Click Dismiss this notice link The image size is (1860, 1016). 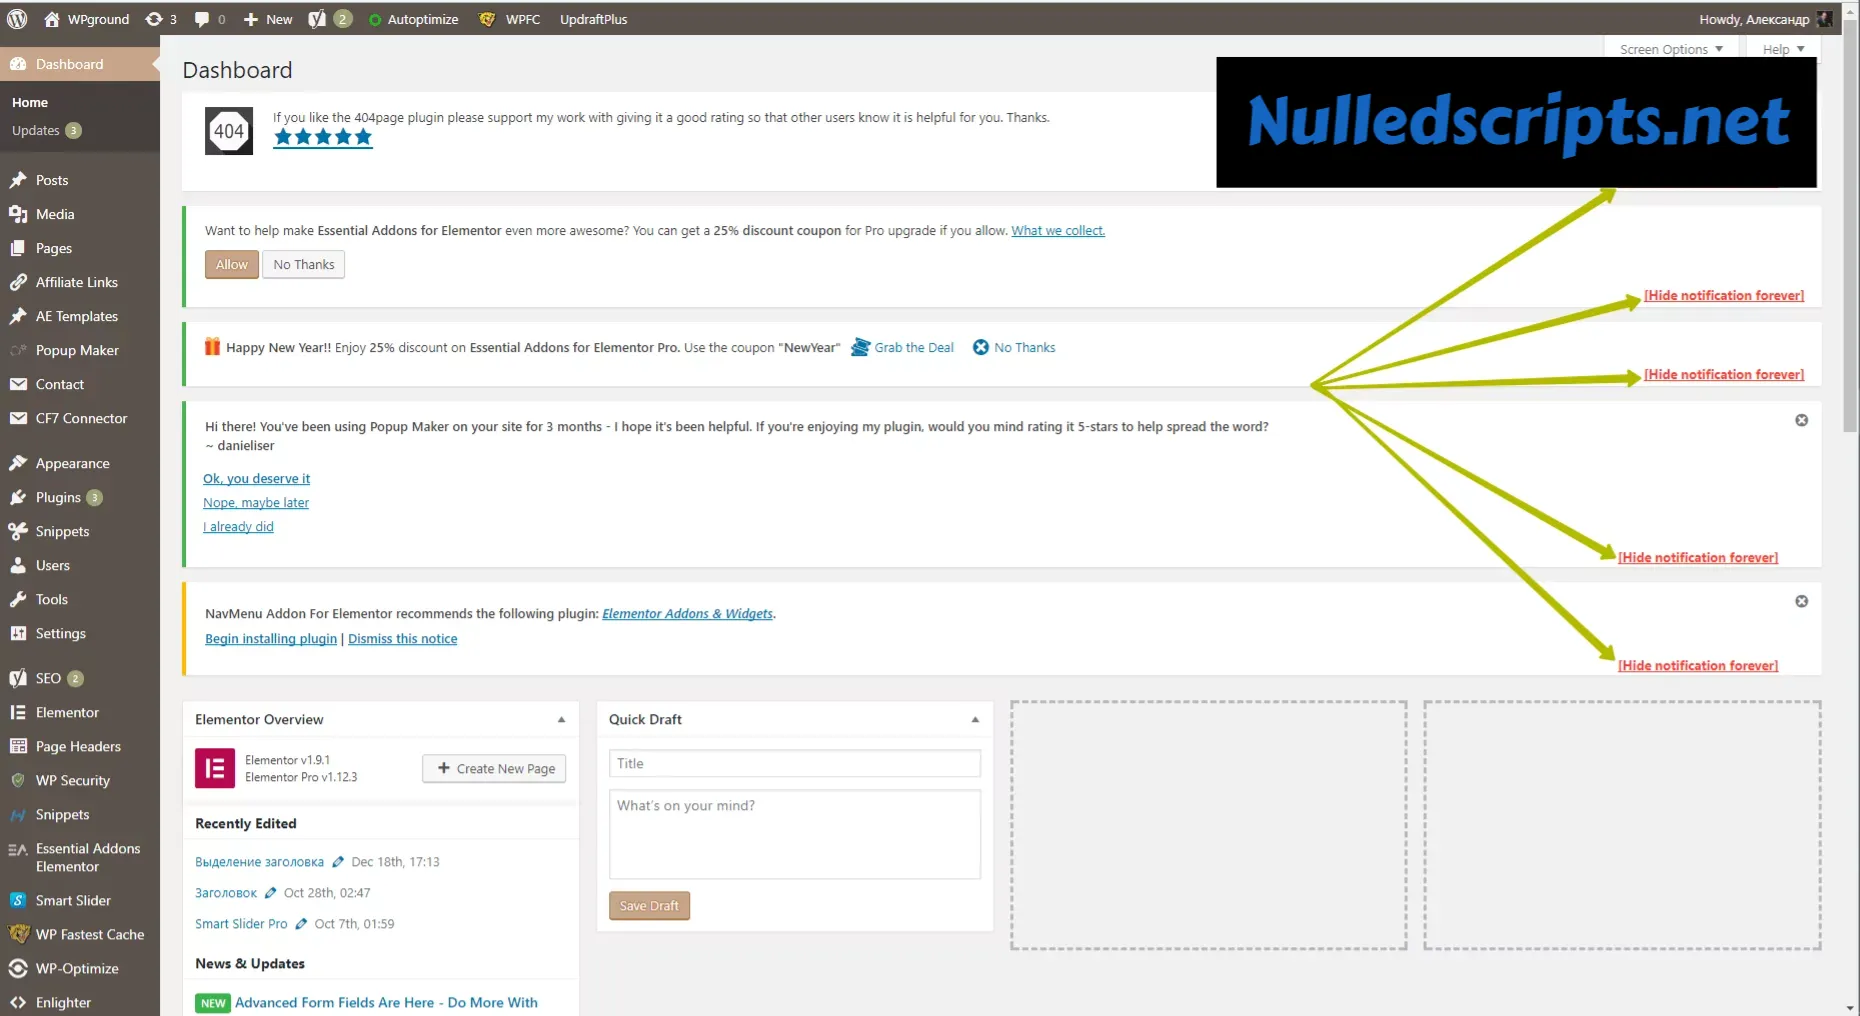(403, 639)
